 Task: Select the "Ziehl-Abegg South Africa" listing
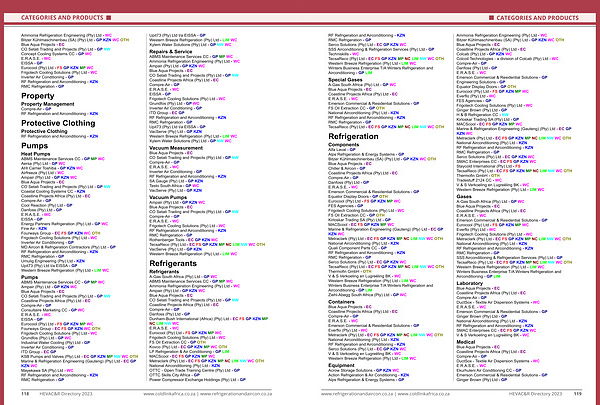pyautogui.click(x=367, y=295)
